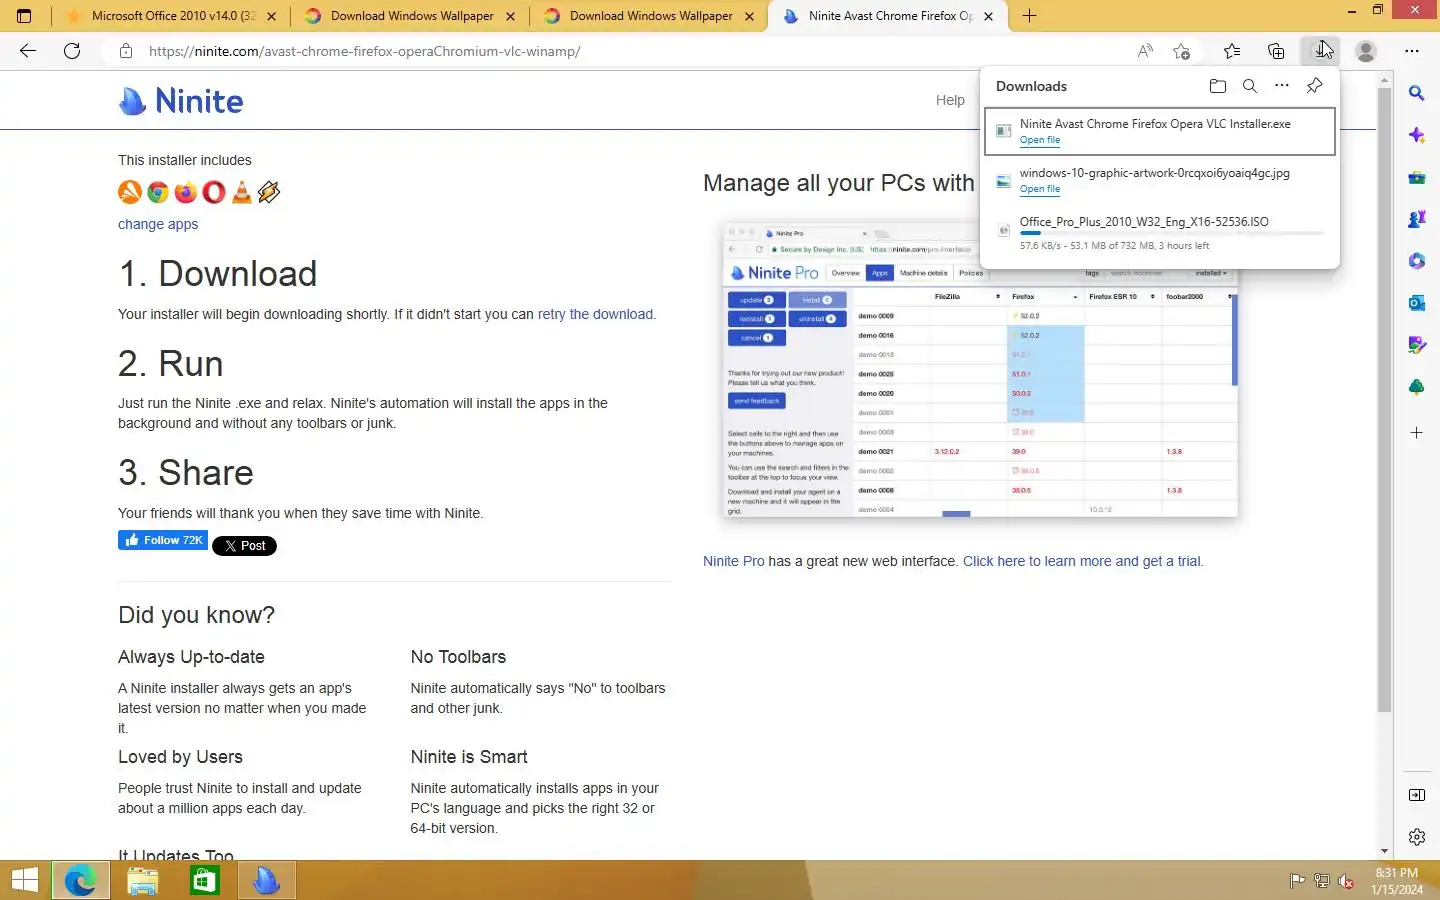Click the address bar URL
Image resolution: width=1440 pixels, height=900 pixels.
tap(364, 51)
